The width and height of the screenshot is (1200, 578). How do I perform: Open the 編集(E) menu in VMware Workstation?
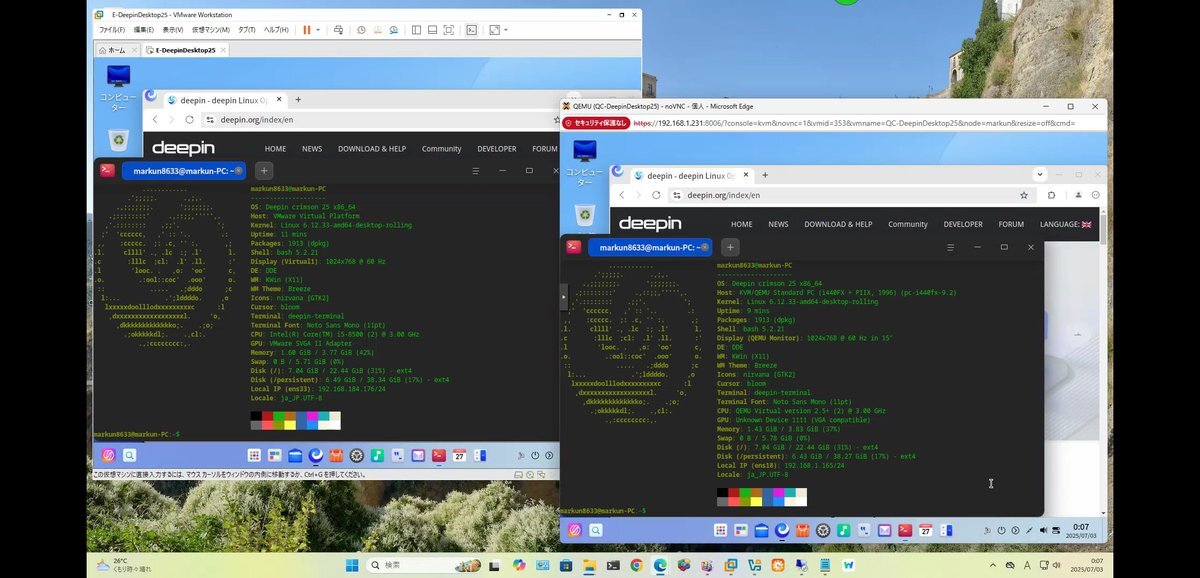click(x=143, y=30)
